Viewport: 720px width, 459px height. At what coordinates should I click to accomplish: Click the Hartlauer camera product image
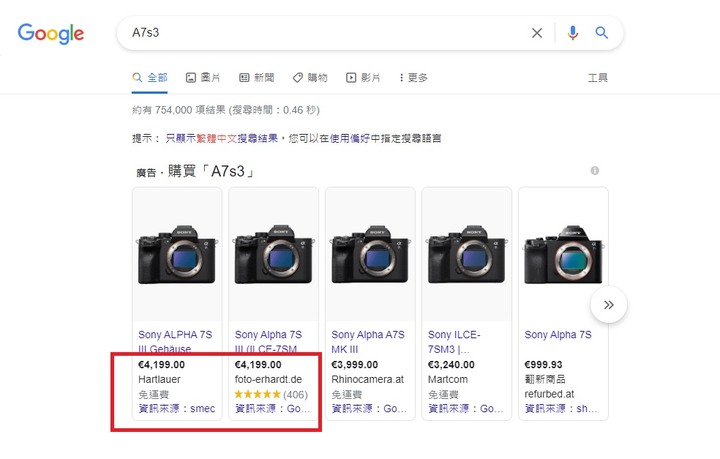coord(177,254)
